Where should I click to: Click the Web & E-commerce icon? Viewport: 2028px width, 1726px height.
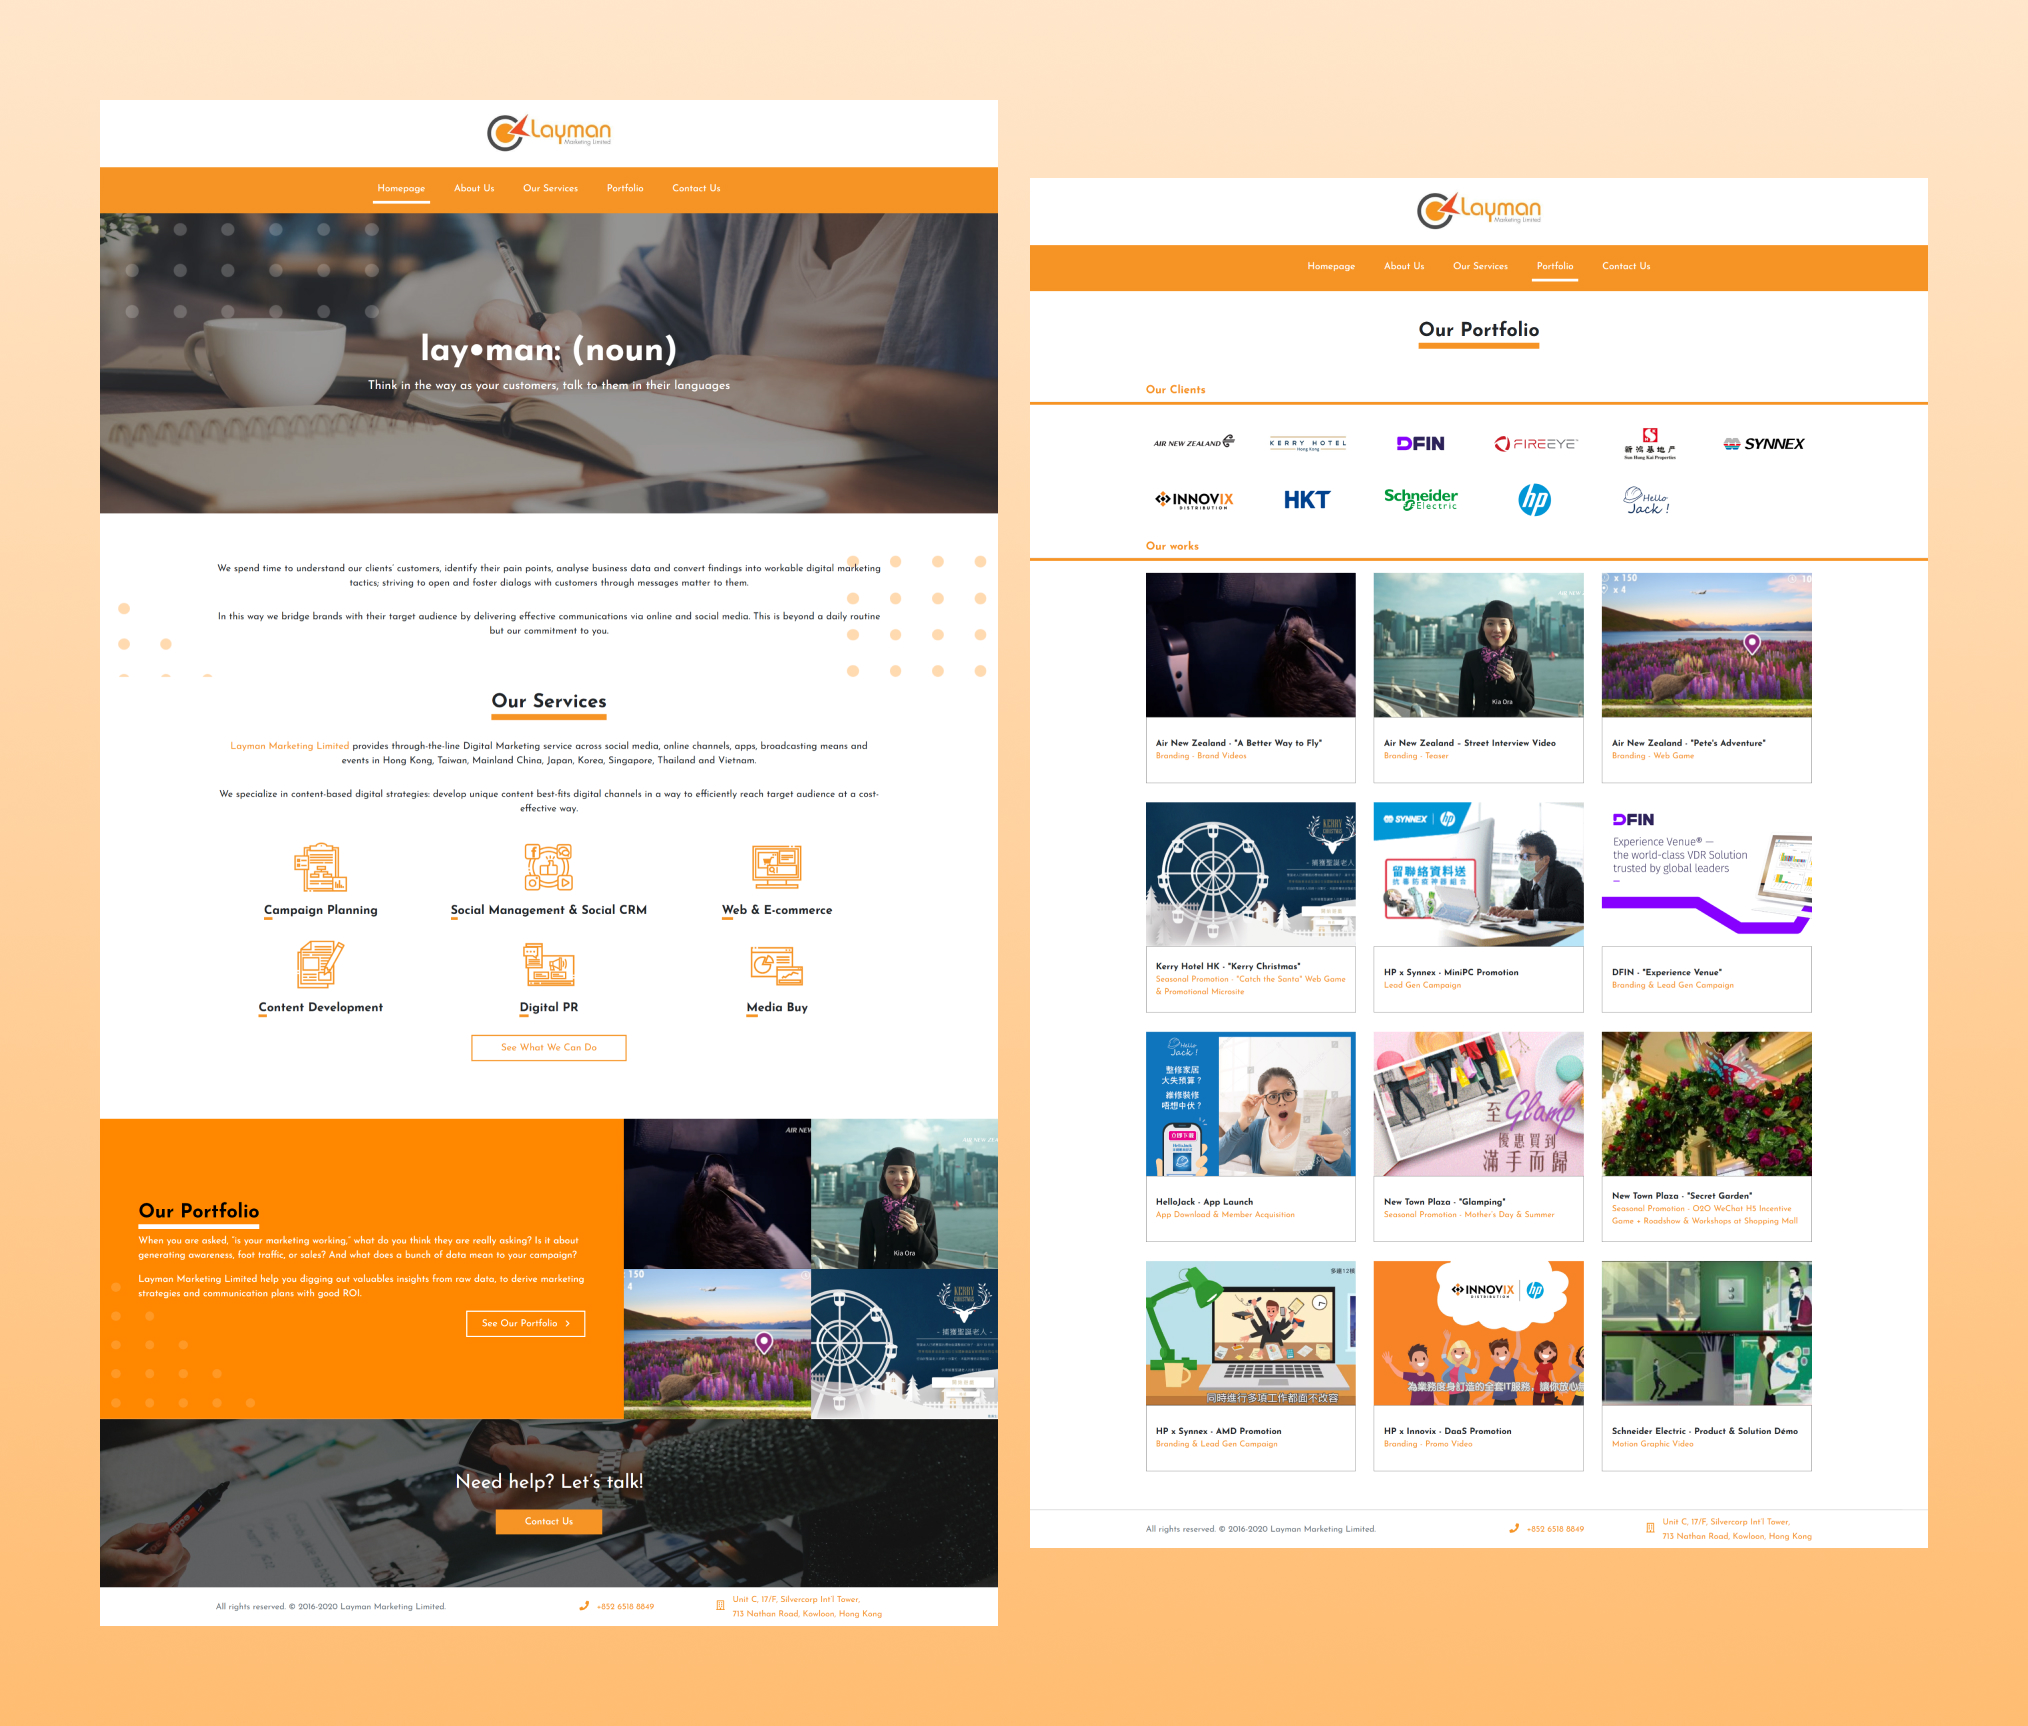coord(777,867)
